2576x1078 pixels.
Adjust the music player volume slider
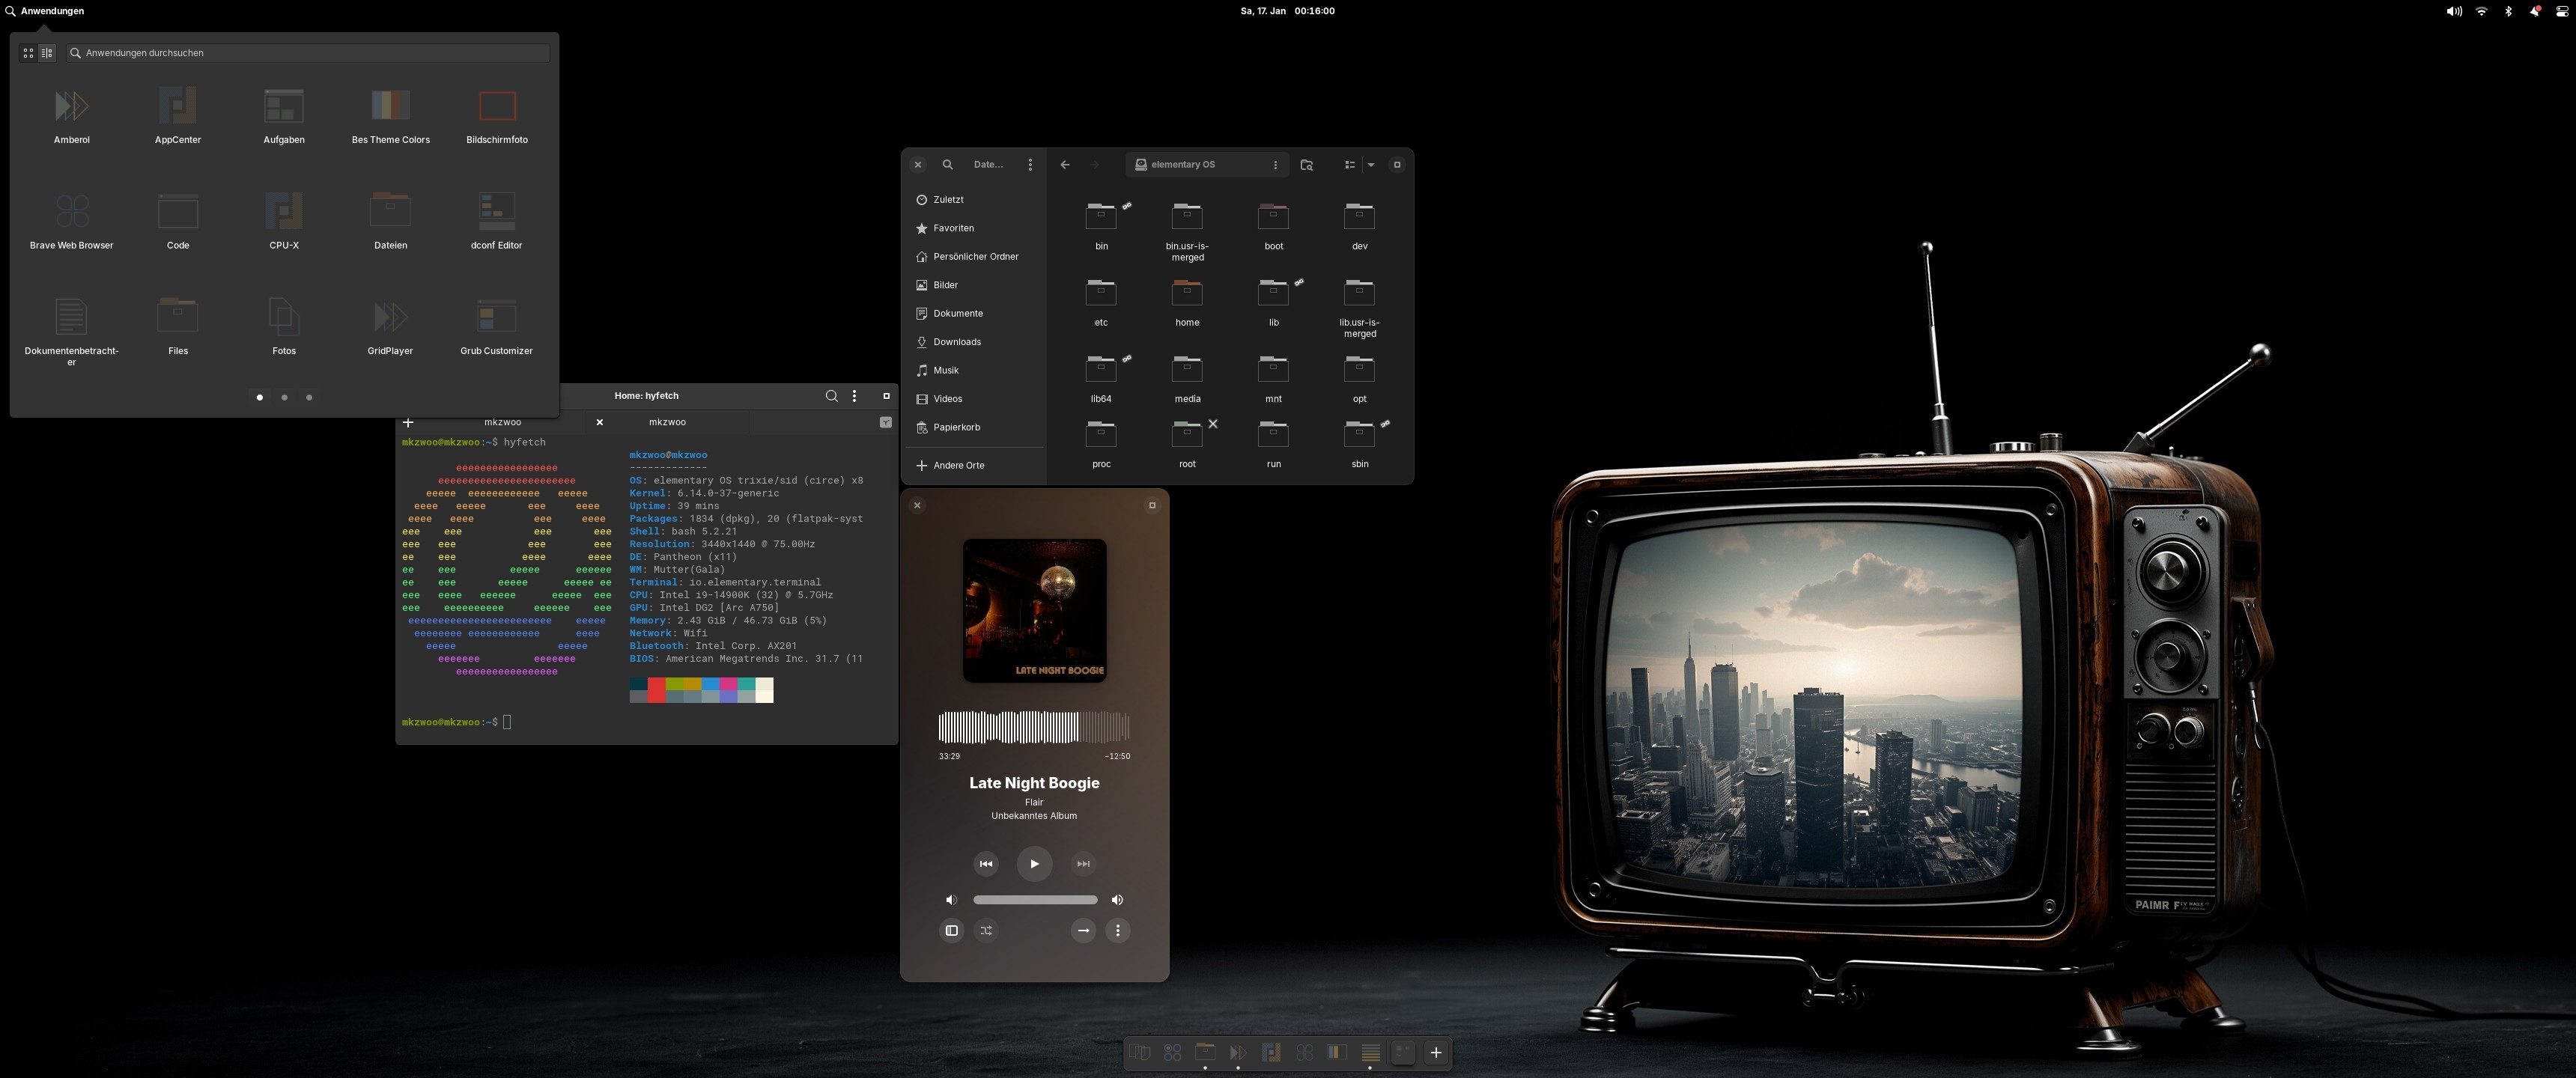[1034, 900]
